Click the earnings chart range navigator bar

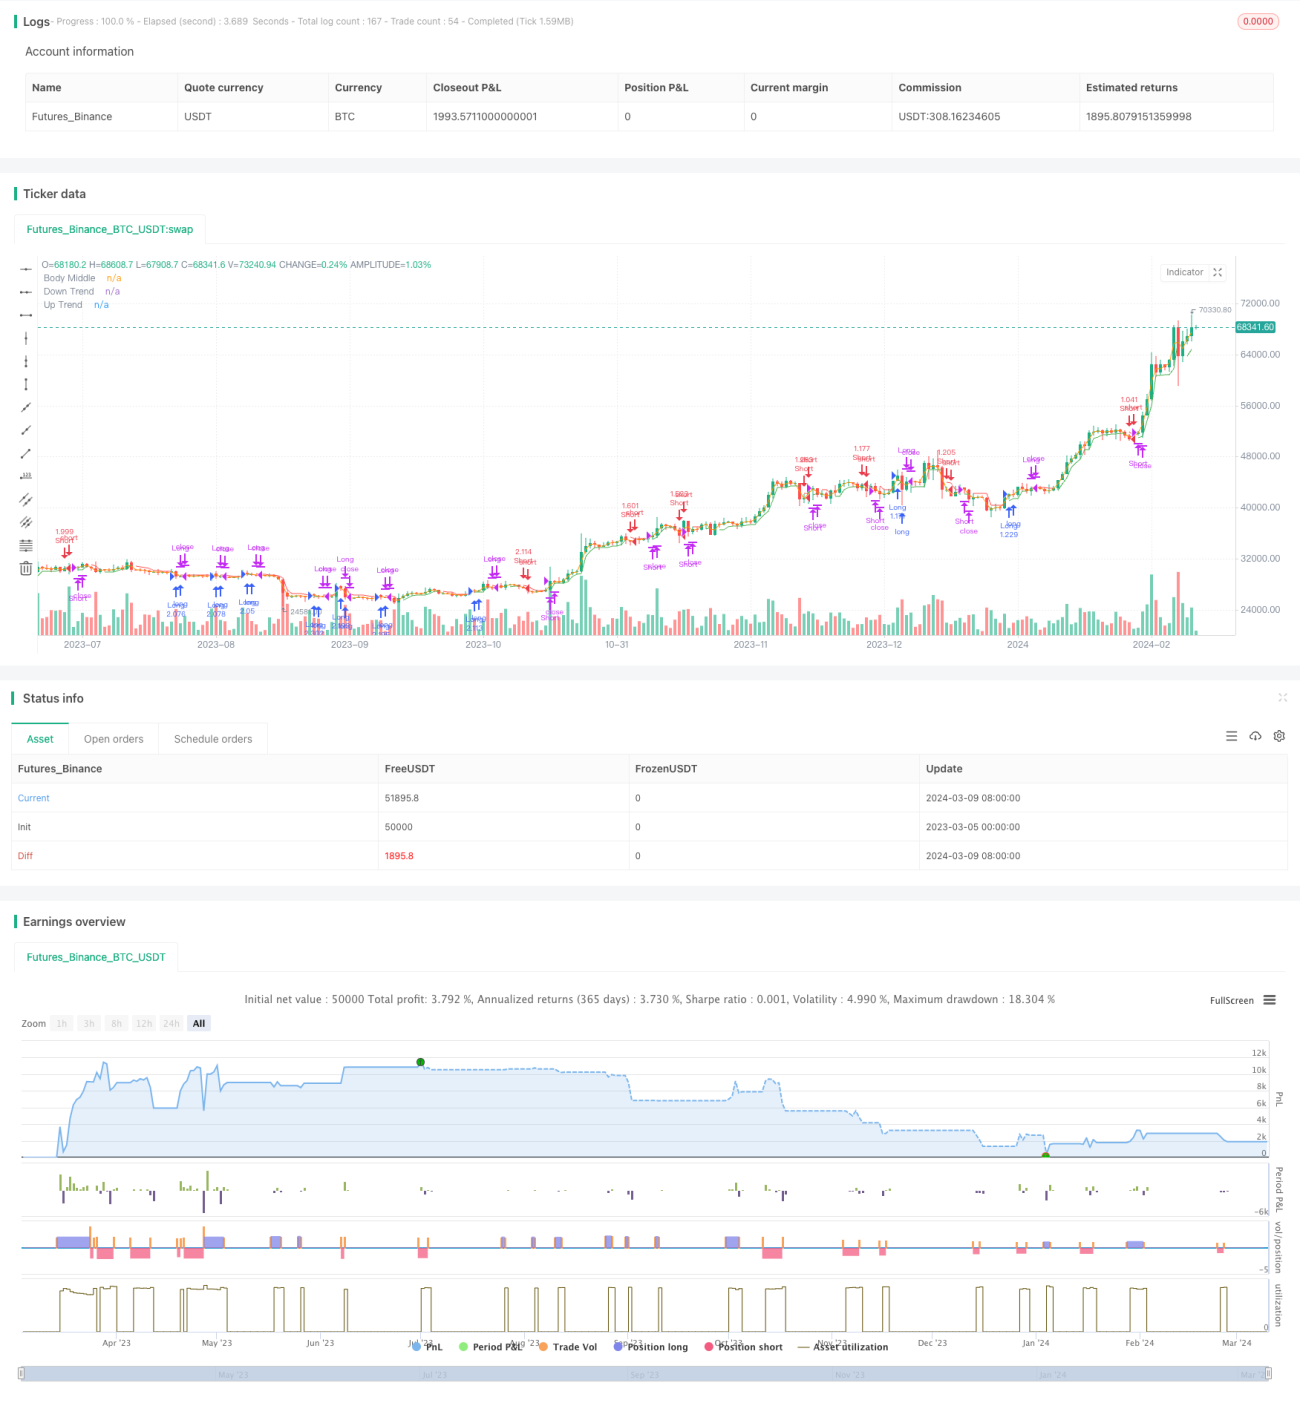click(644, 1374)
